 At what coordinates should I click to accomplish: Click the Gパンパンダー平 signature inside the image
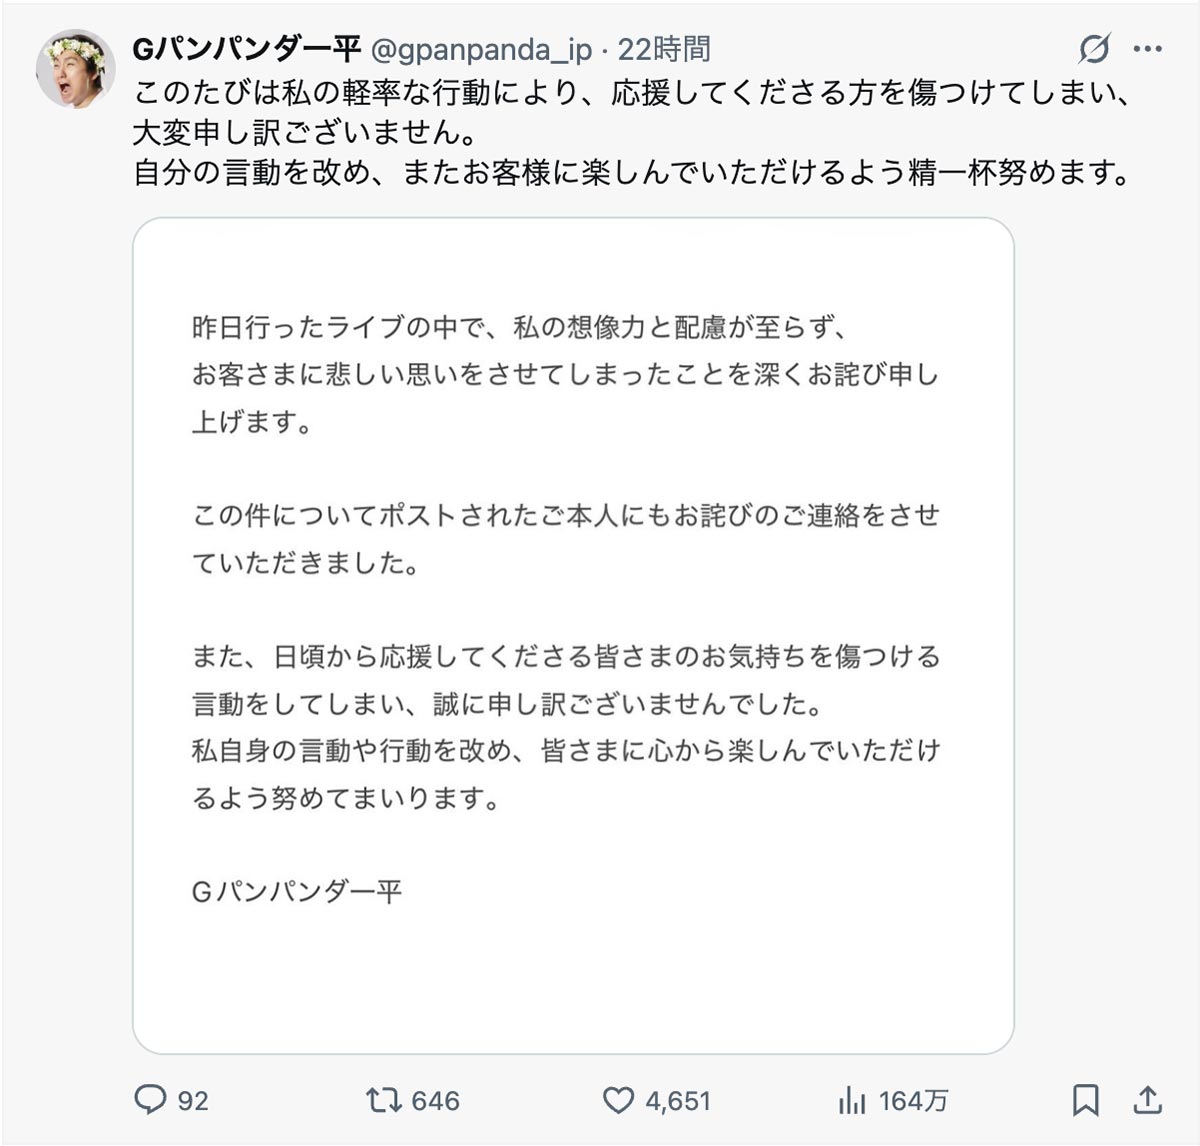click(x=297, y=891)
